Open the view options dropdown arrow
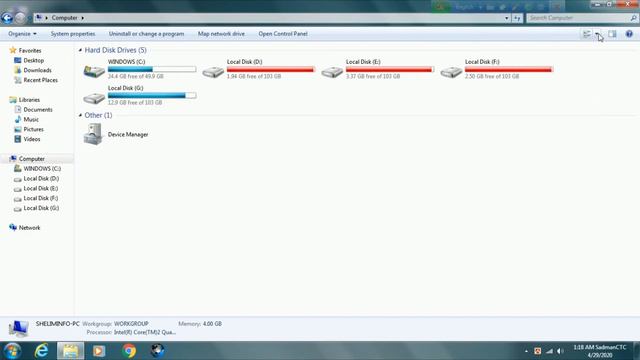Image resolution: width=640 pixels, height=360 pixels. pos(597,34)
